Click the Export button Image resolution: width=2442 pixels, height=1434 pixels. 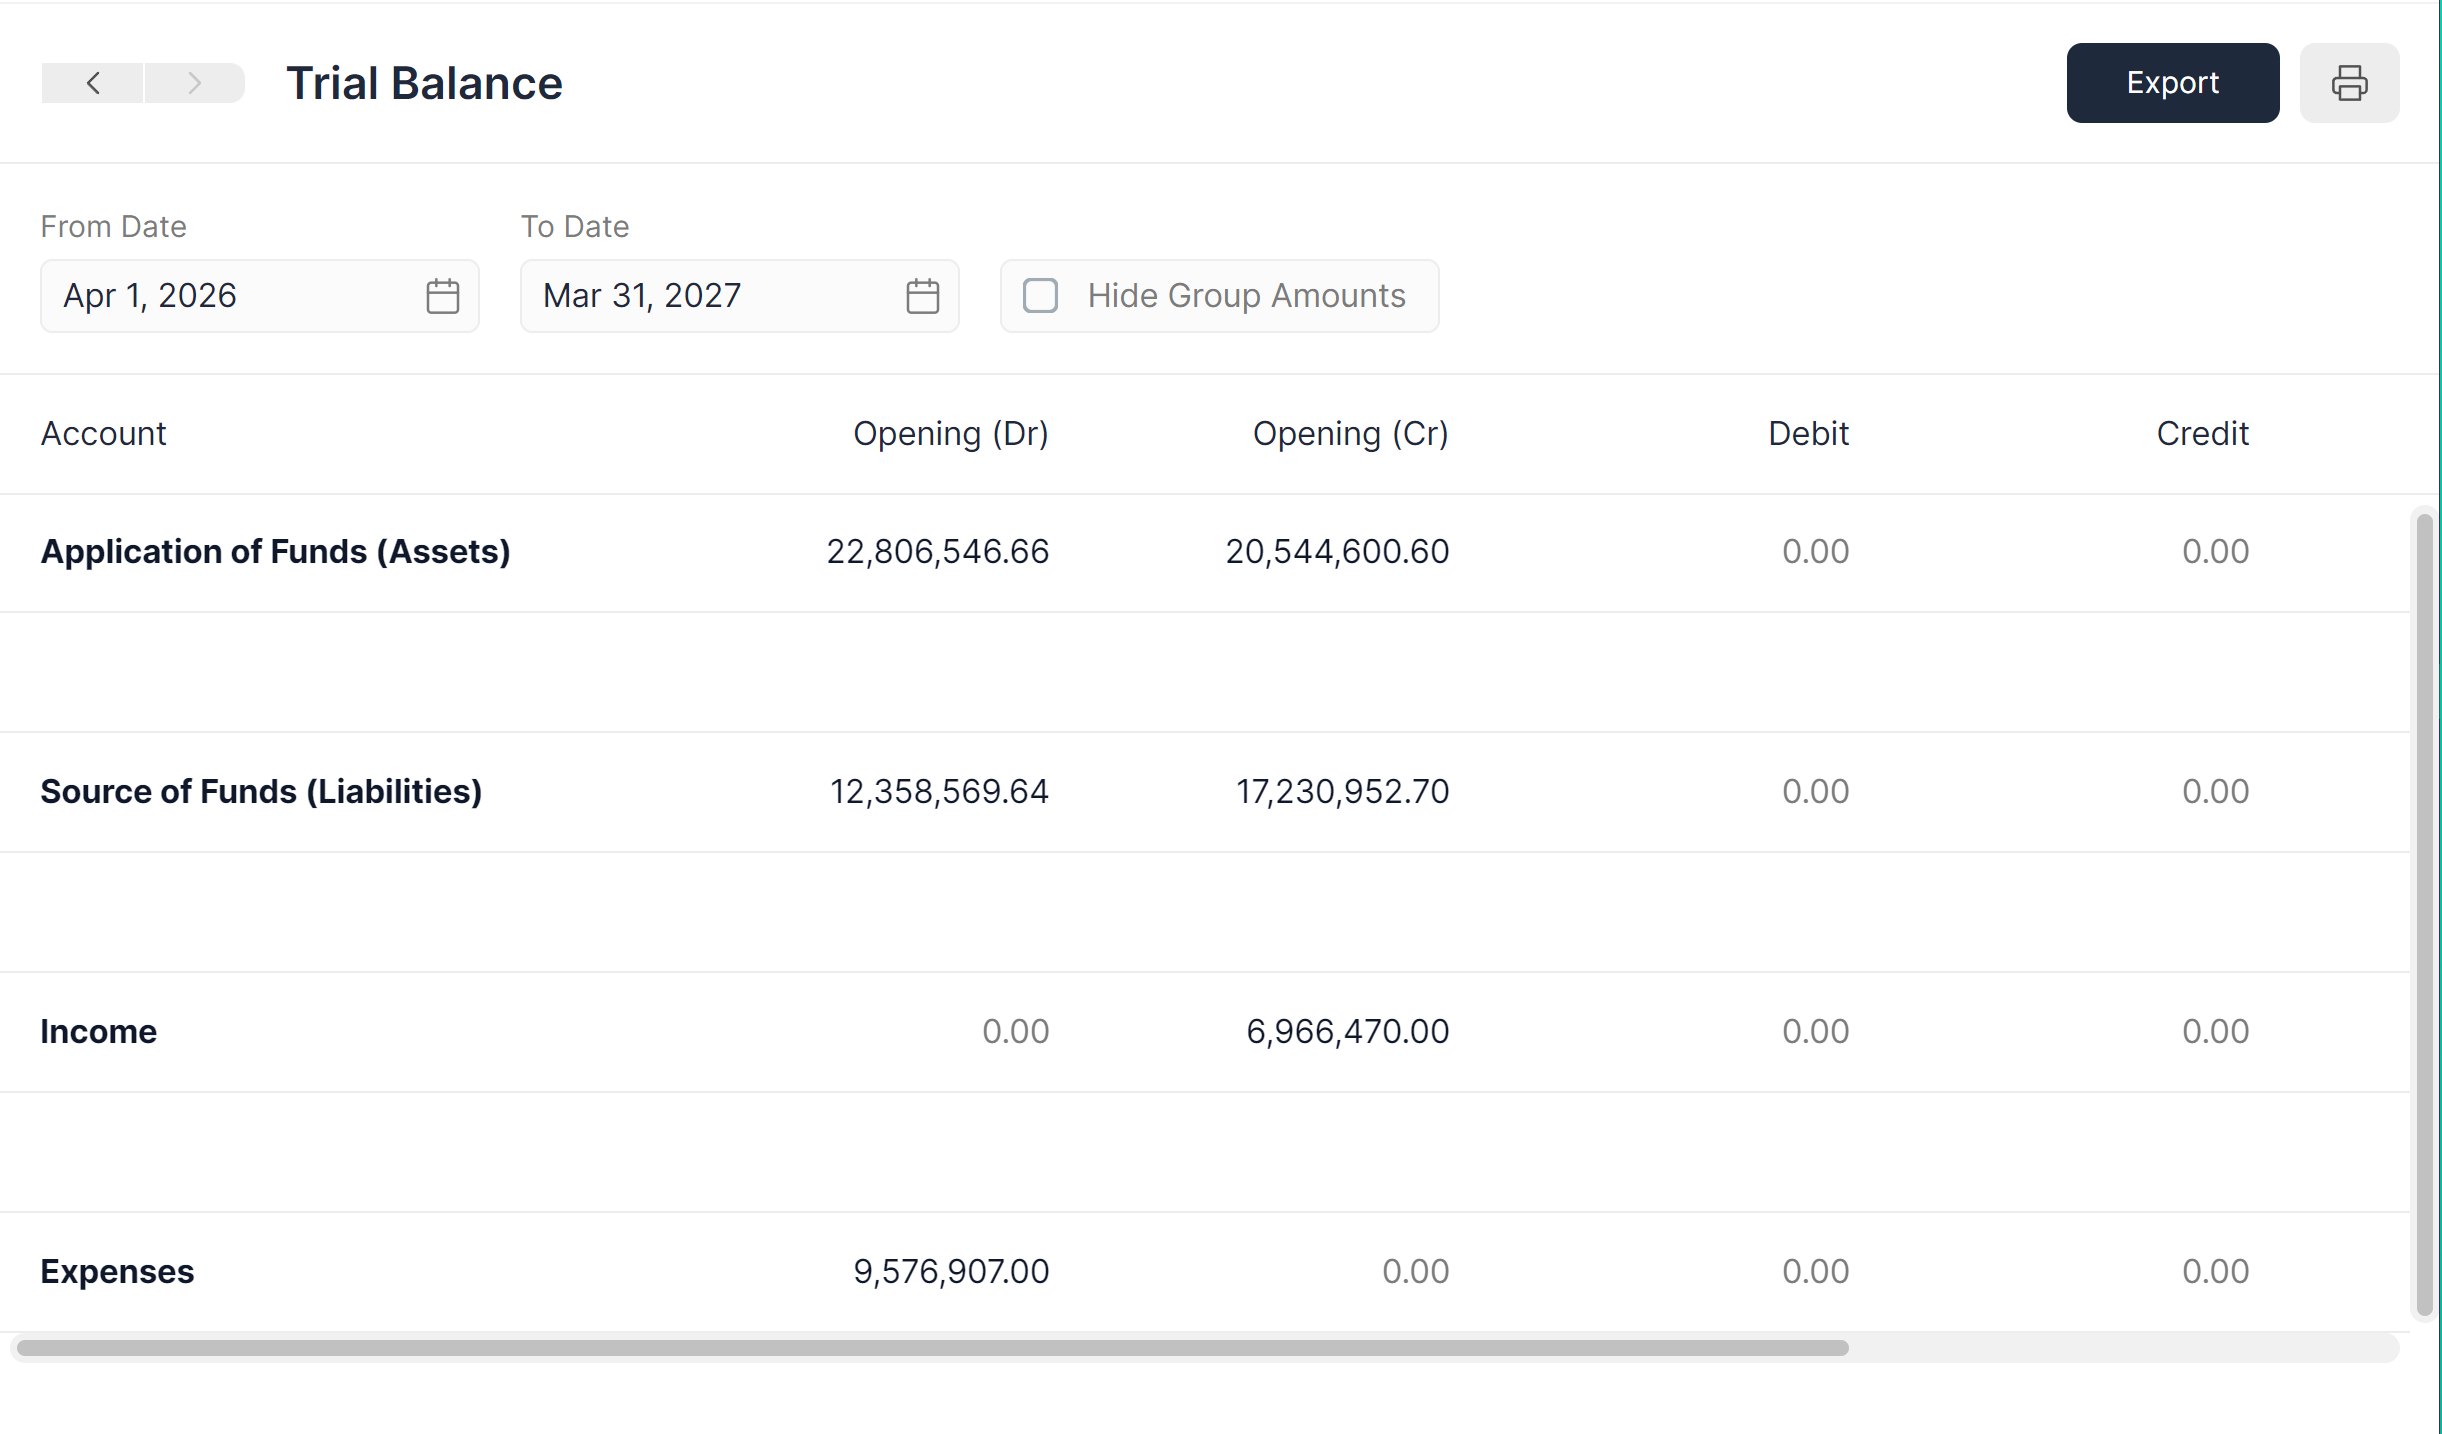click(x=2173, y=82)
